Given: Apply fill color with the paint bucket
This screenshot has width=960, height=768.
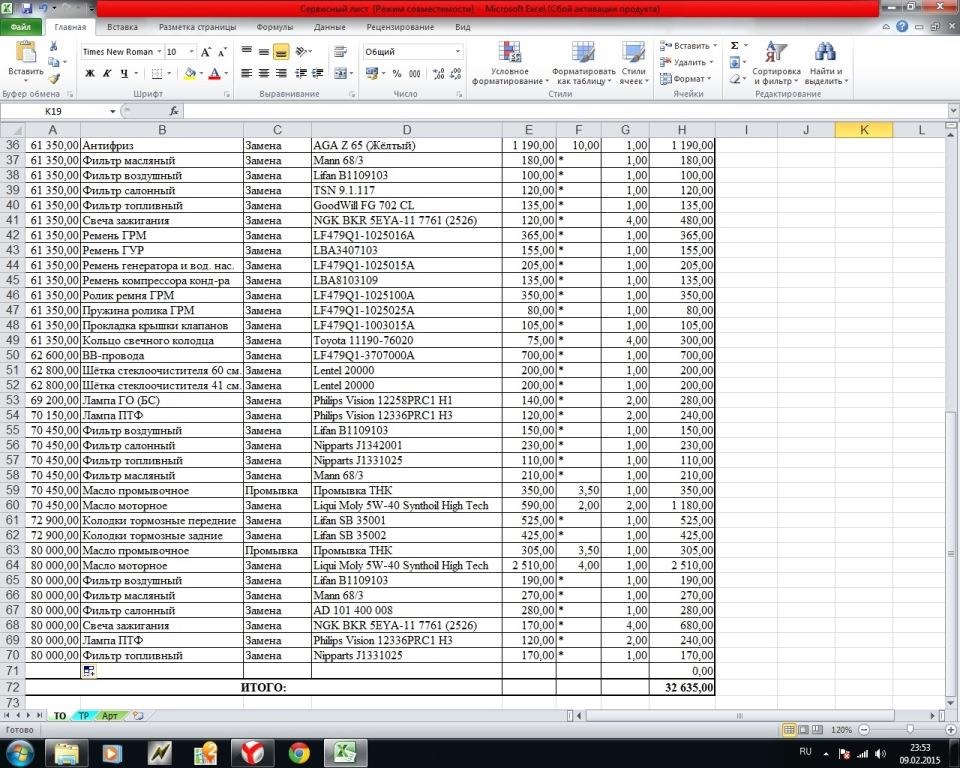Looking at the screenshot, I should coord(190,73).
